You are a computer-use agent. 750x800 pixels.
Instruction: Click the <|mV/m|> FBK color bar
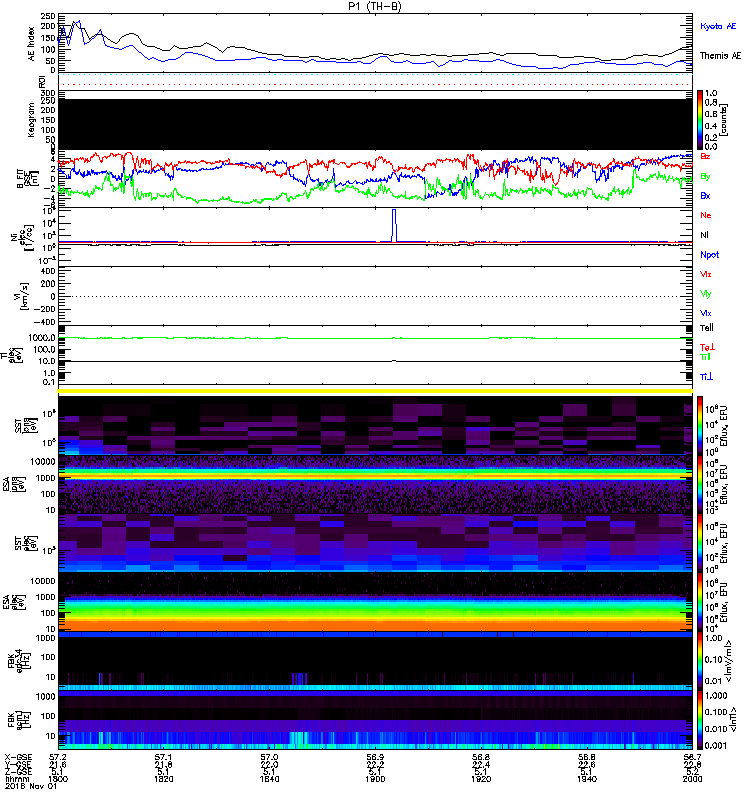click(x=700, y=661)
